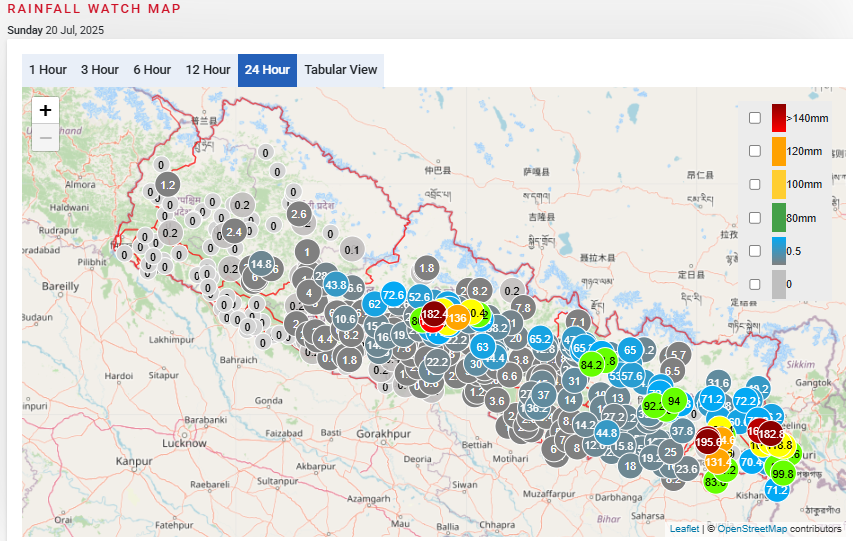The height and width of the screenshot is (541, 853).
Task: Open the Tabular View tab
Action: tap(341, 70)
